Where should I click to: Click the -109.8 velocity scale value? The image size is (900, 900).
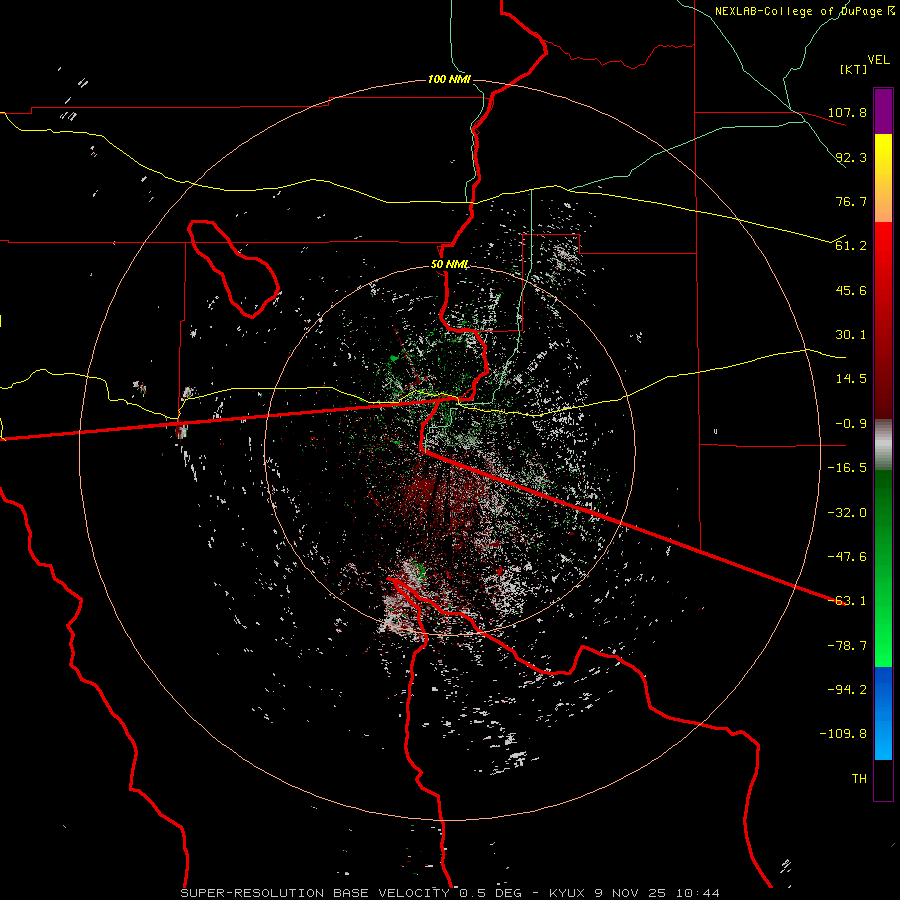point(843,734)
